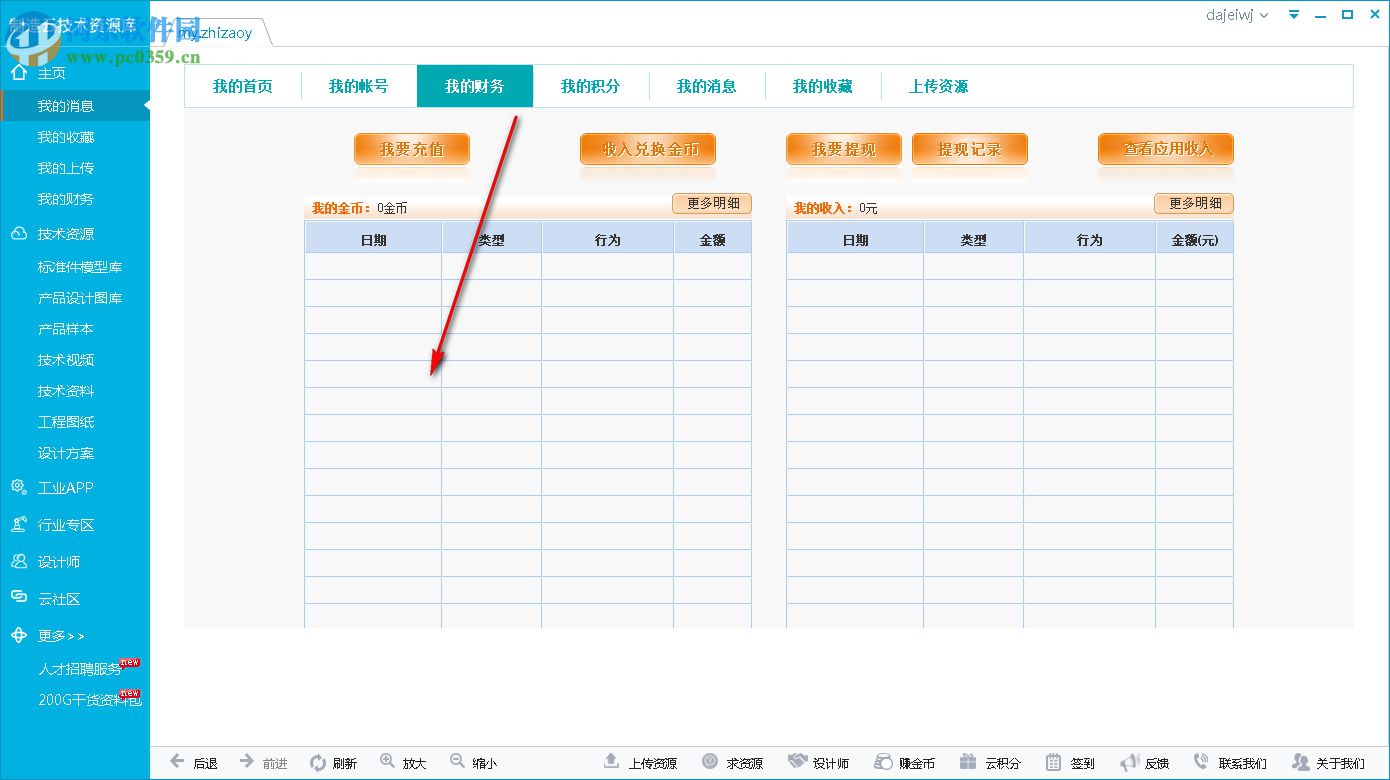Viewport: 1390px width, 780px height.
Task: Open the dajeiwj account dropdown
Action: pyautogui.click(x=1237, y=14)
